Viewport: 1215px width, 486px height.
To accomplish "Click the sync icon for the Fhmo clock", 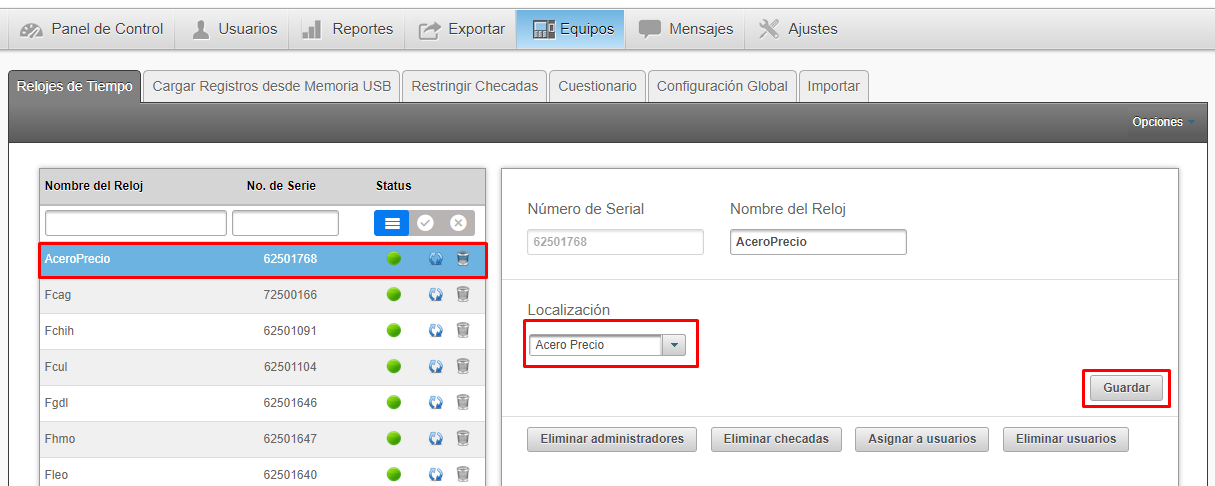I will point(436,438).
